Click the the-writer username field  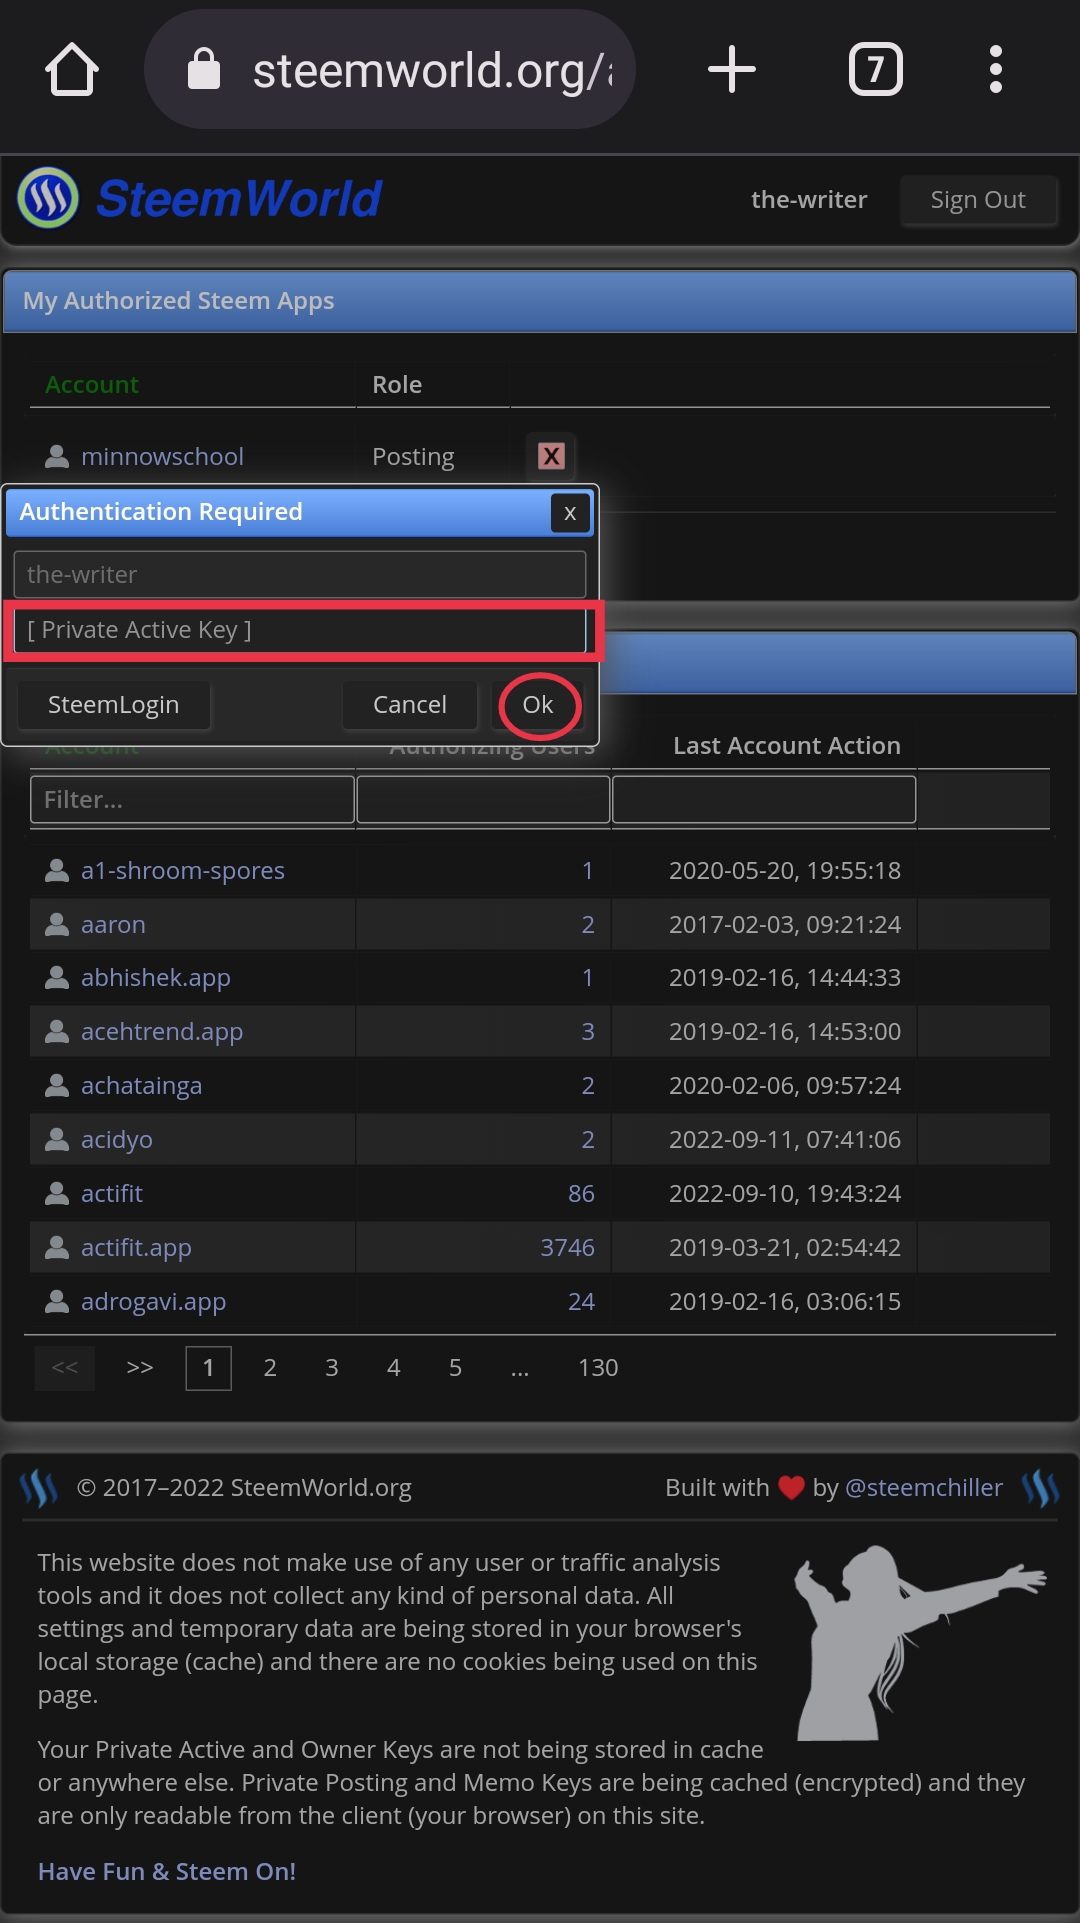pyautogui.click(x=300, y=575)
